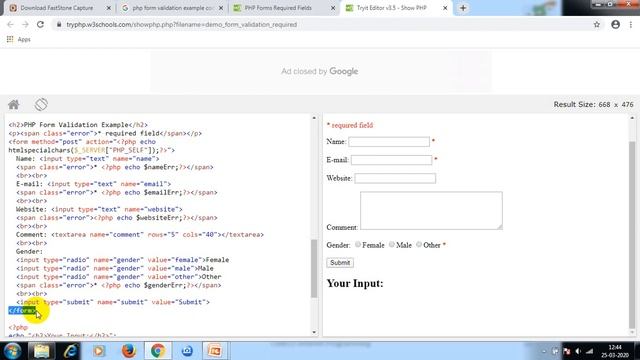The image size is (640, 360).
Task: View site security lock icon
Action: 59,24
